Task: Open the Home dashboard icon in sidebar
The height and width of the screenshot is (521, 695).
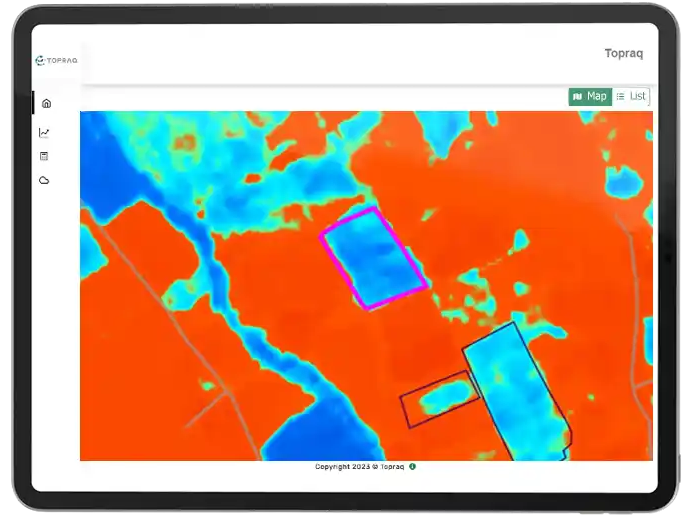Action: (46, 103)
